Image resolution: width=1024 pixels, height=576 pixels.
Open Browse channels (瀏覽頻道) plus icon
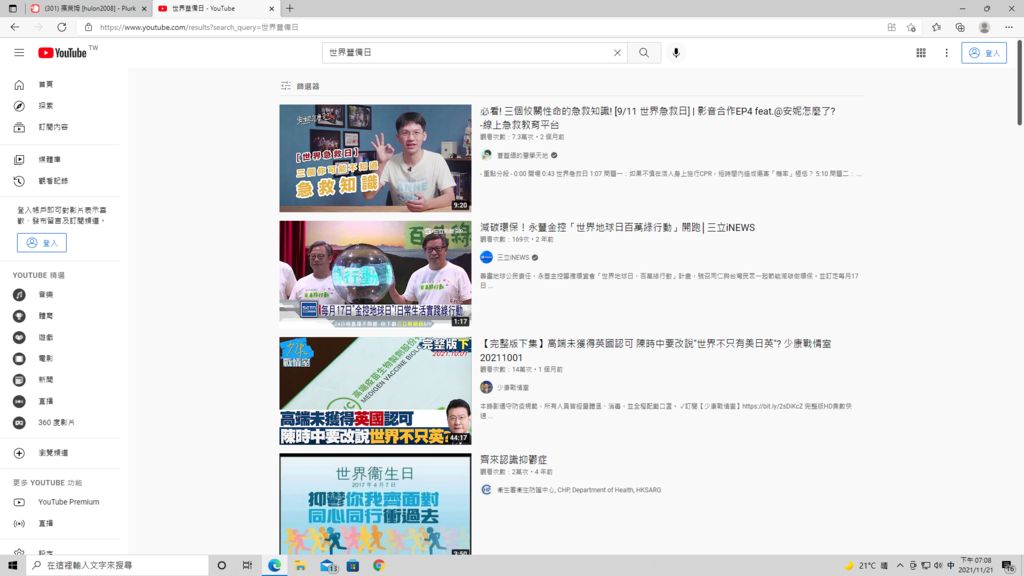[19, 453]
